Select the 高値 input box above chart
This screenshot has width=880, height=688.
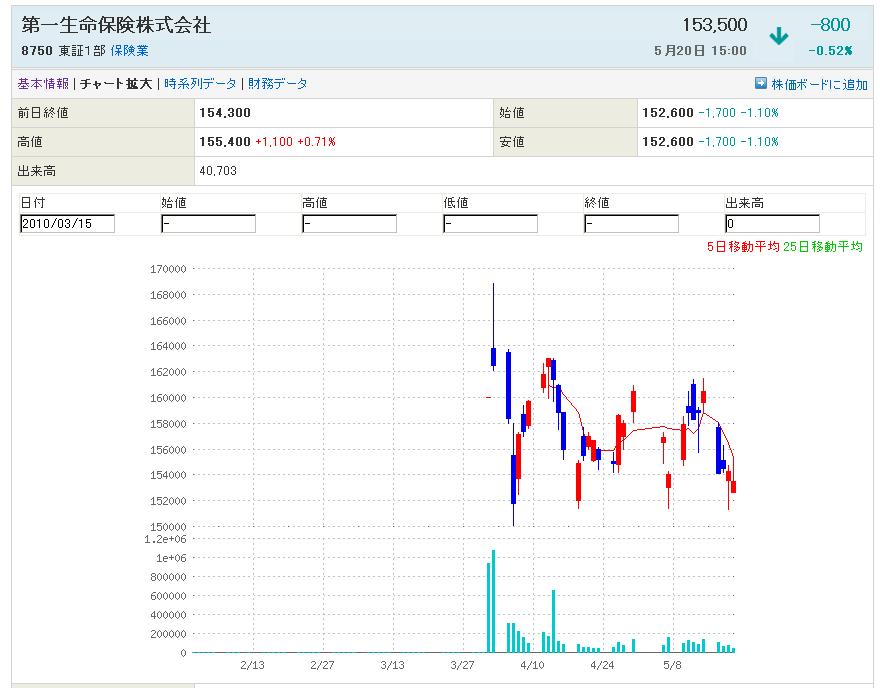(349, 224)
